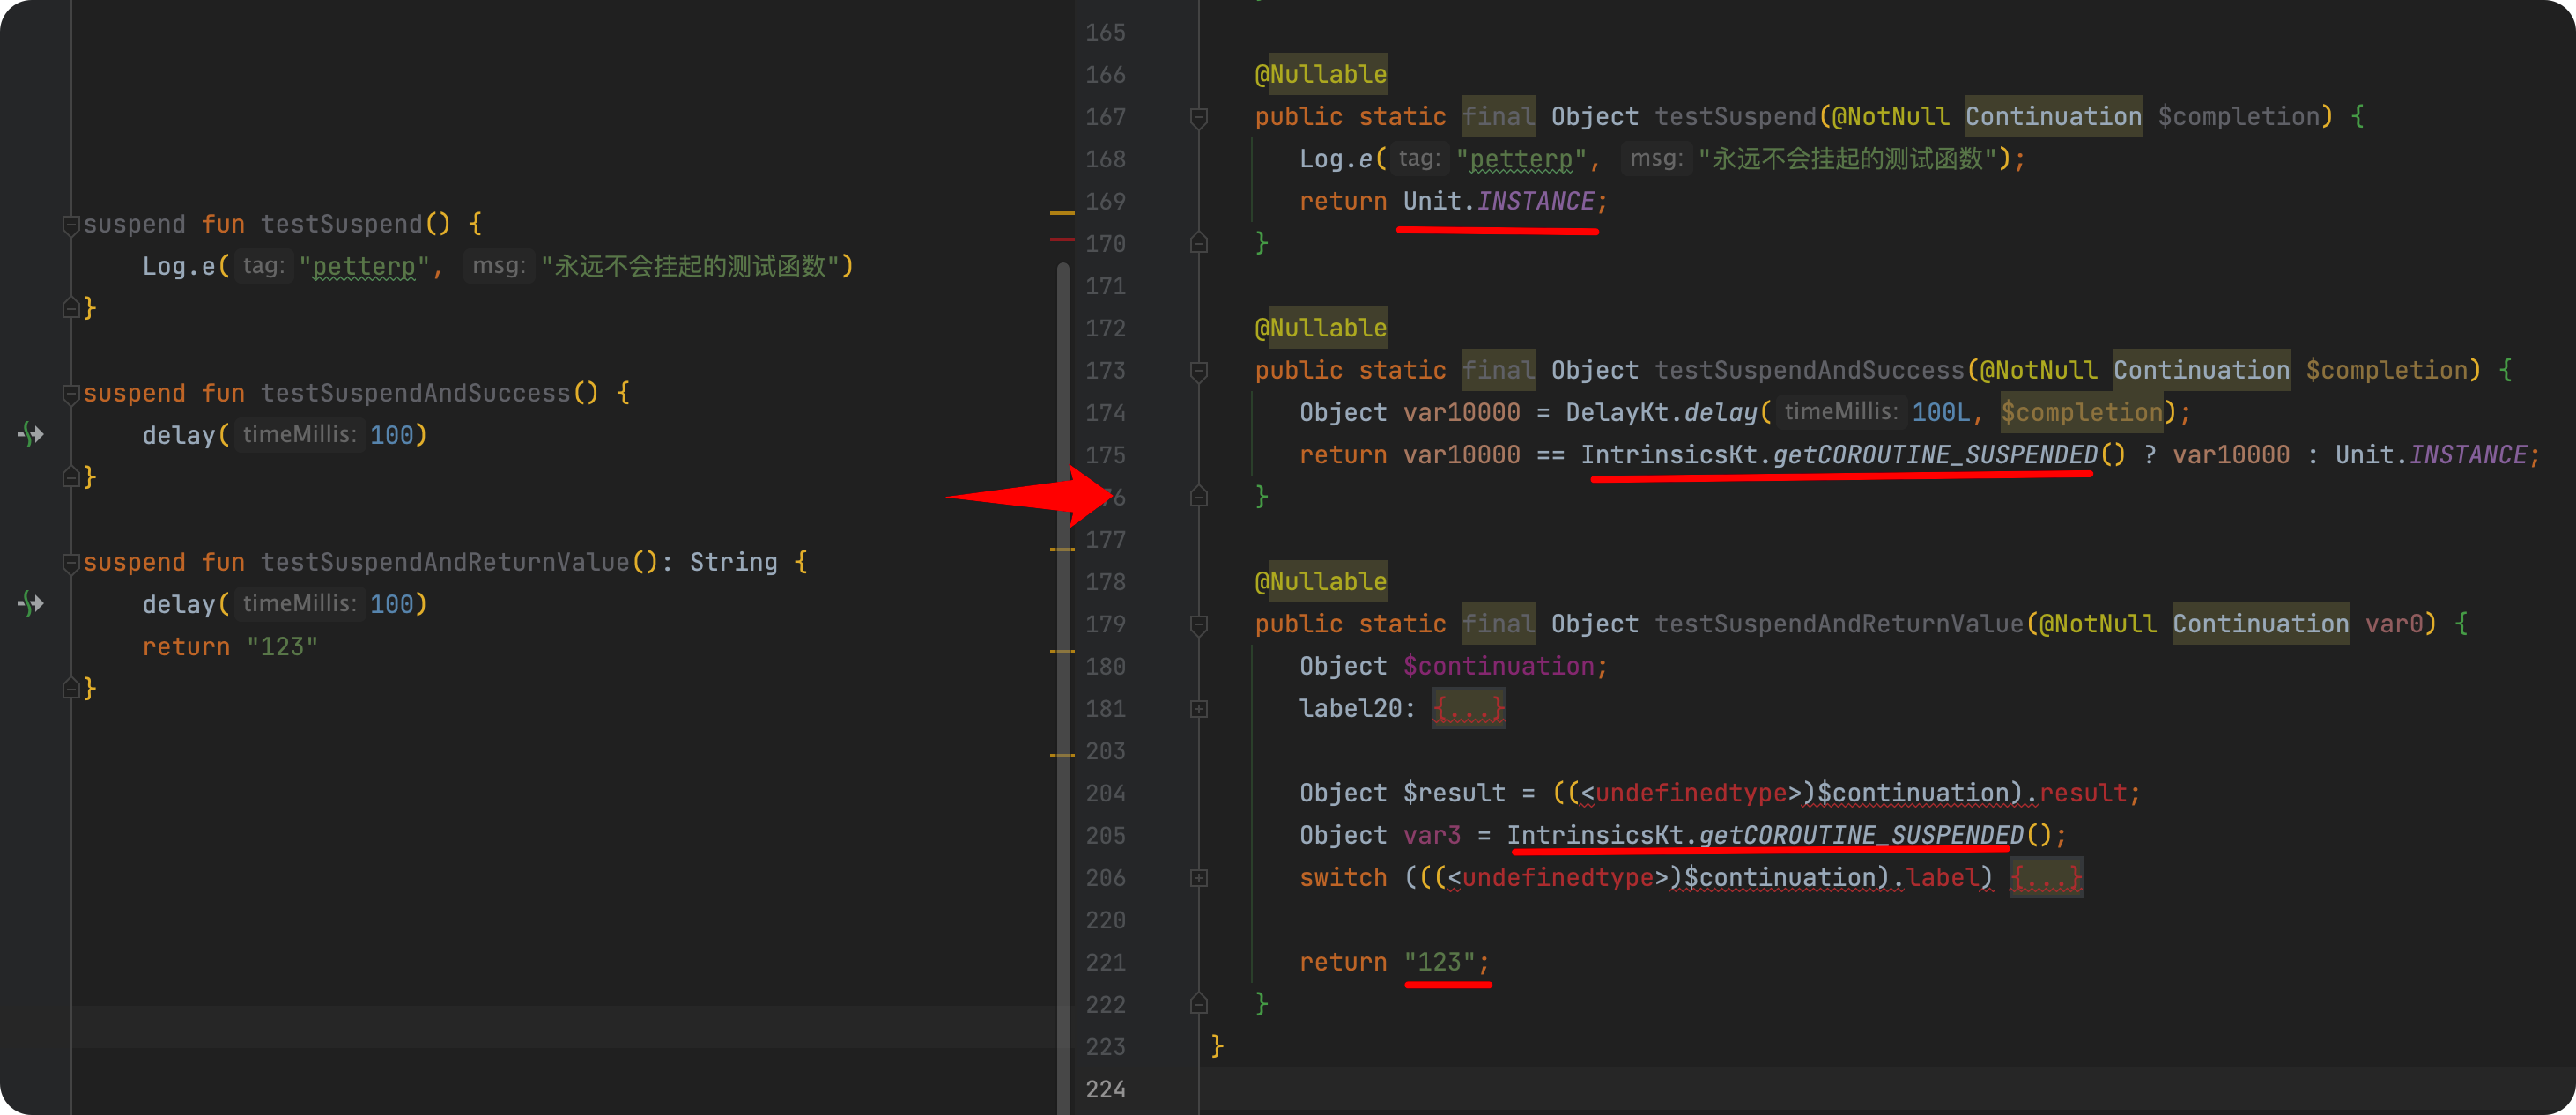This screenshot has height=1115, width=2576.
Task: Click fold-end marker at line 176
Action: click(1199, 496)
